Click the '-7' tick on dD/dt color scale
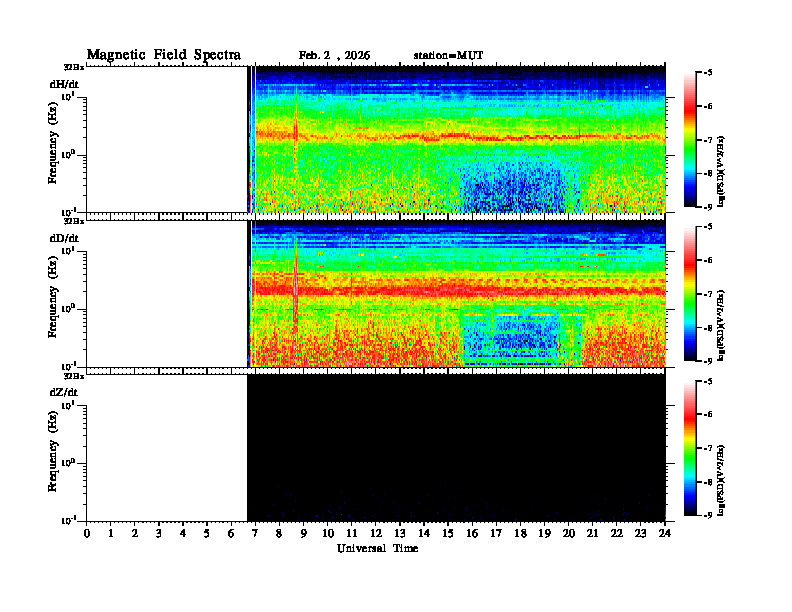The image size is (792, 612). 708,294
